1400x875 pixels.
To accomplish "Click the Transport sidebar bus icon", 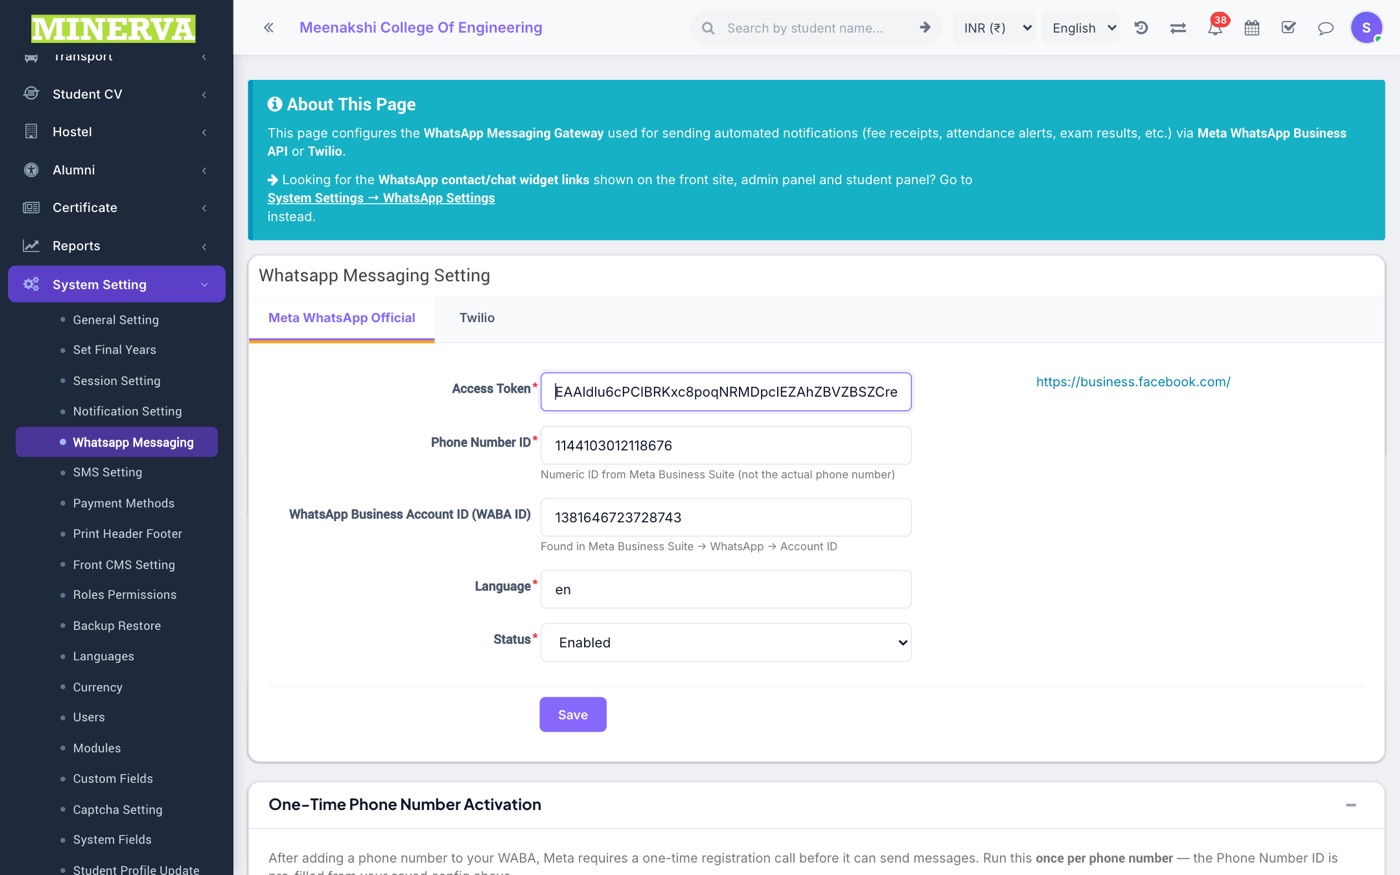I will 31,57.
